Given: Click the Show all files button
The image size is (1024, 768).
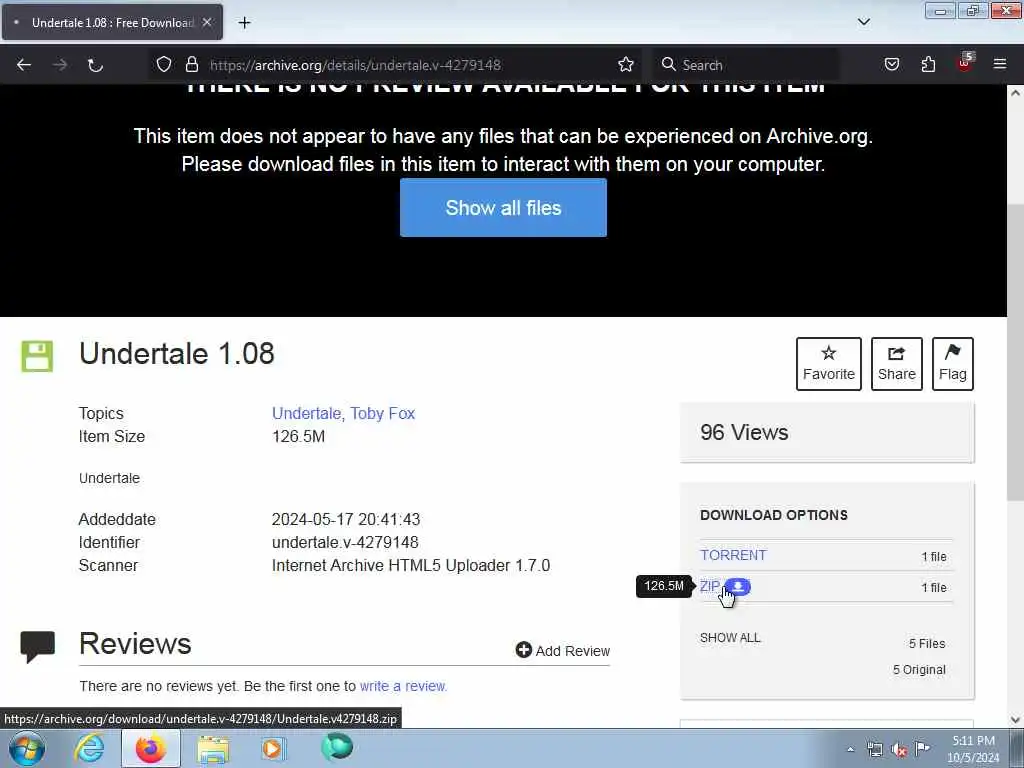Looking at the screenshot, I should [503, 208].
